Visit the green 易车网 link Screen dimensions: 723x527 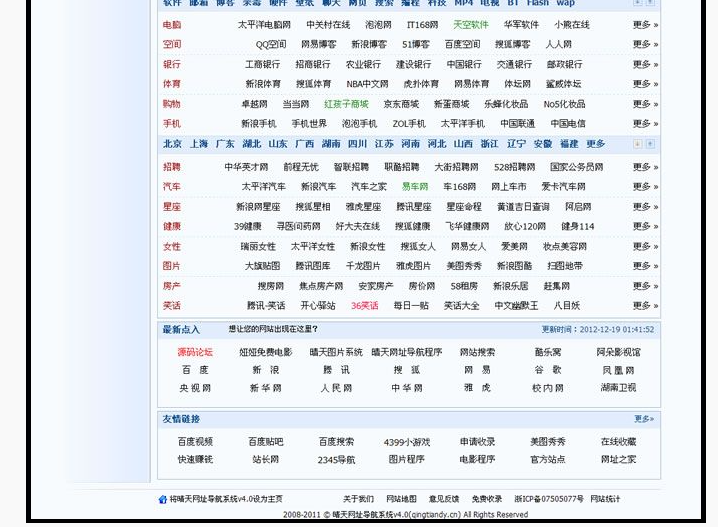tap(415, 187)
